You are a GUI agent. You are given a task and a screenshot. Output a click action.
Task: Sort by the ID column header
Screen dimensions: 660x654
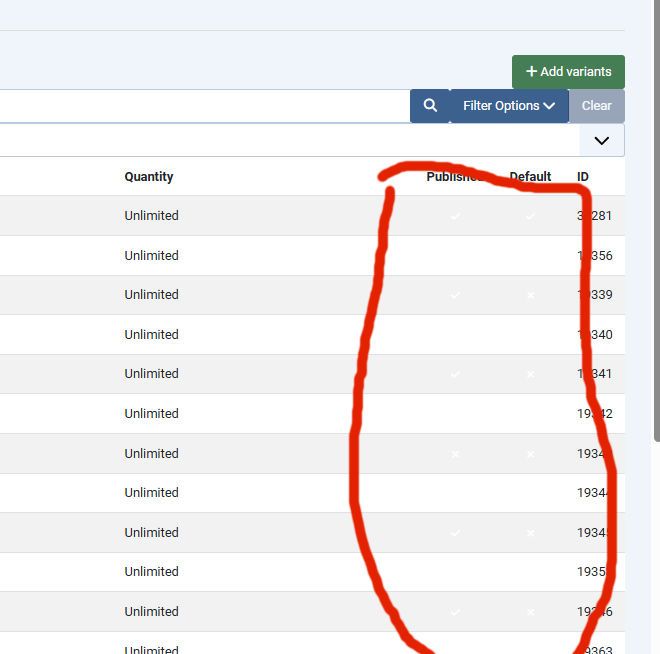583,176
